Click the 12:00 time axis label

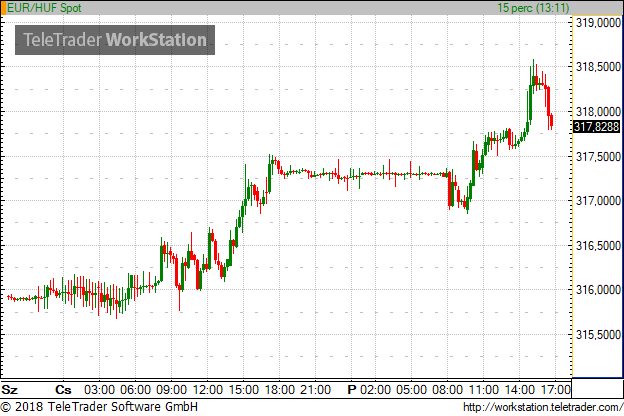[208, 389]
